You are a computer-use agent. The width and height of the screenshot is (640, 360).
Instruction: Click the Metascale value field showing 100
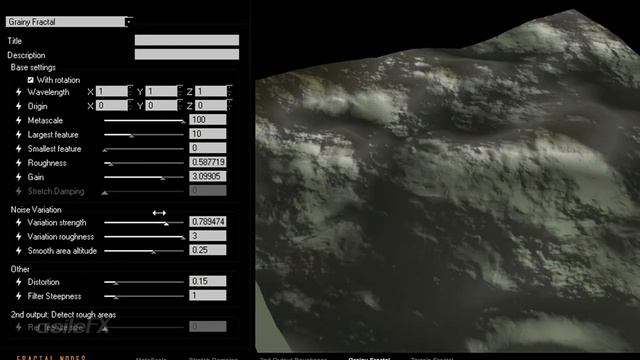click(x=208, y=120)
